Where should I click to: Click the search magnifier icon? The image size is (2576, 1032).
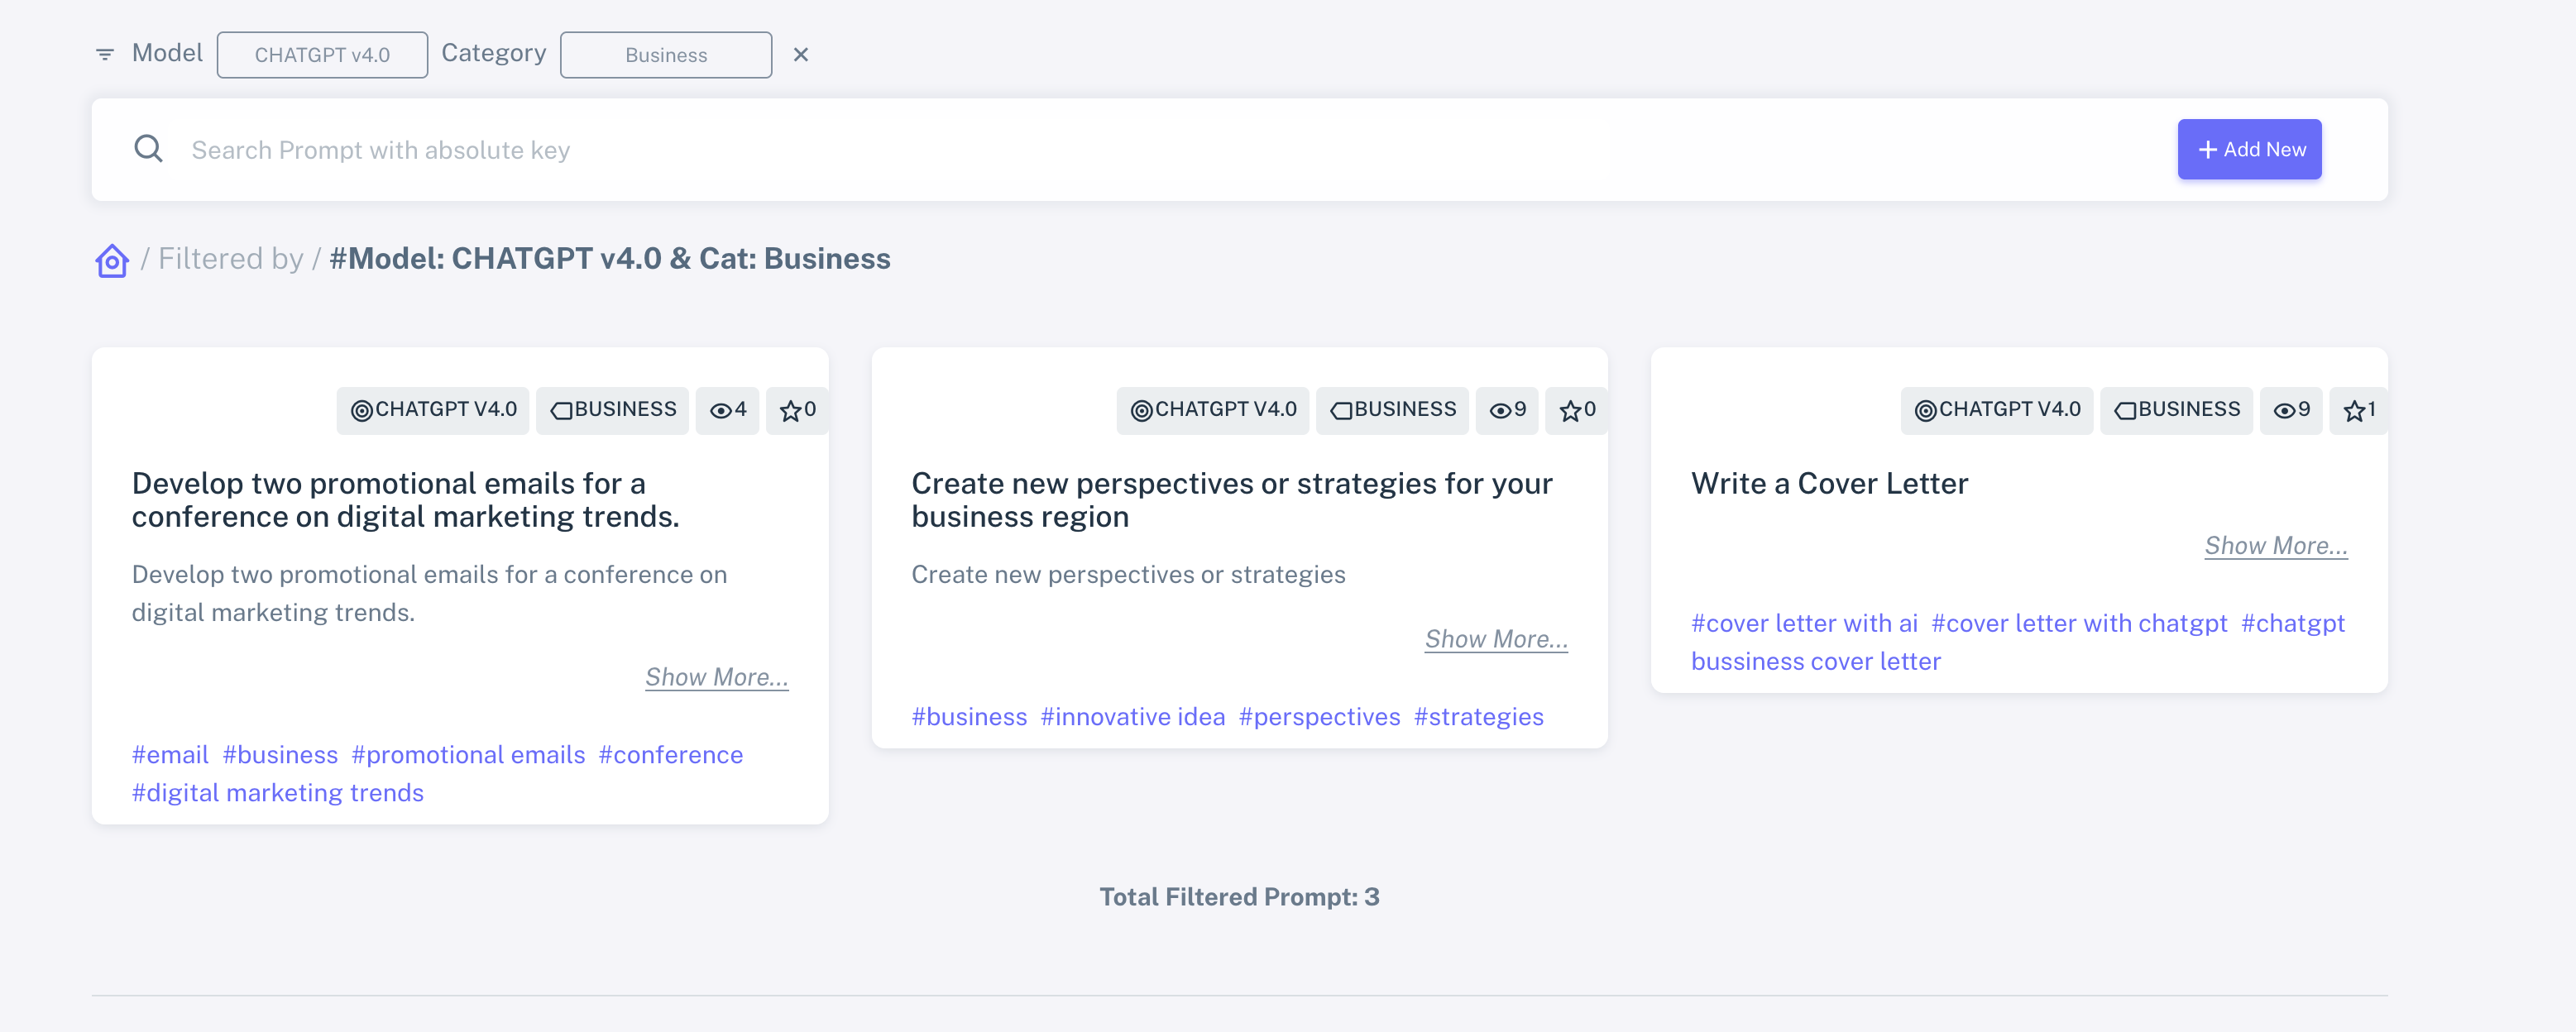point(148,148)
